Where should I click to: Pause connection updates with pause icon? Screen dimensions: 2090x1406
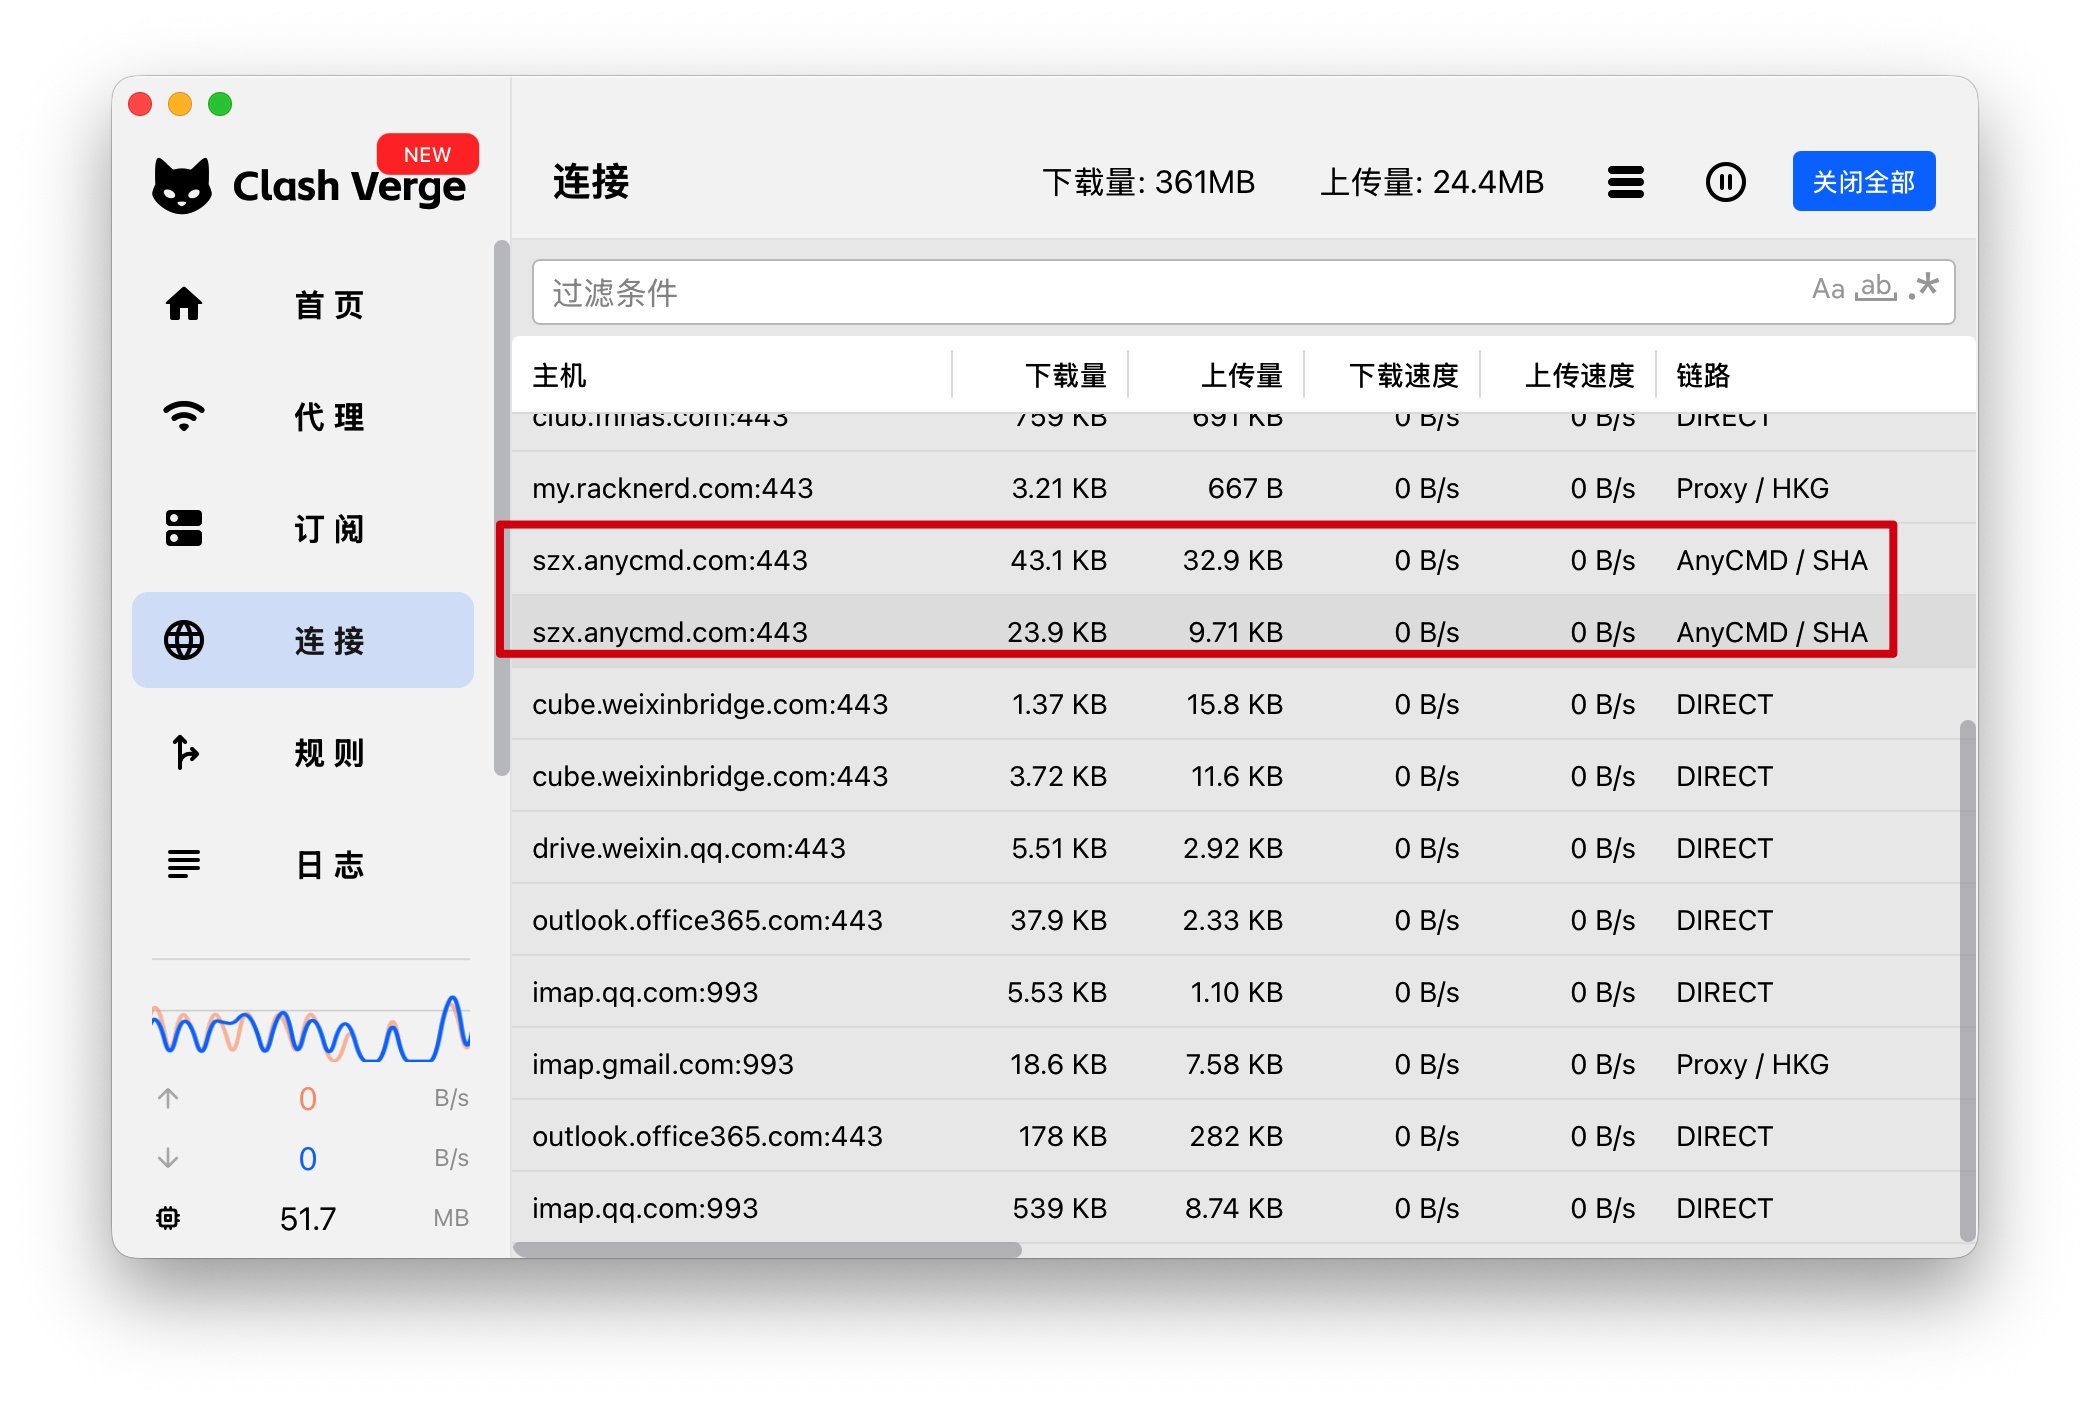pyautogui.click(x=1725, y=182)
